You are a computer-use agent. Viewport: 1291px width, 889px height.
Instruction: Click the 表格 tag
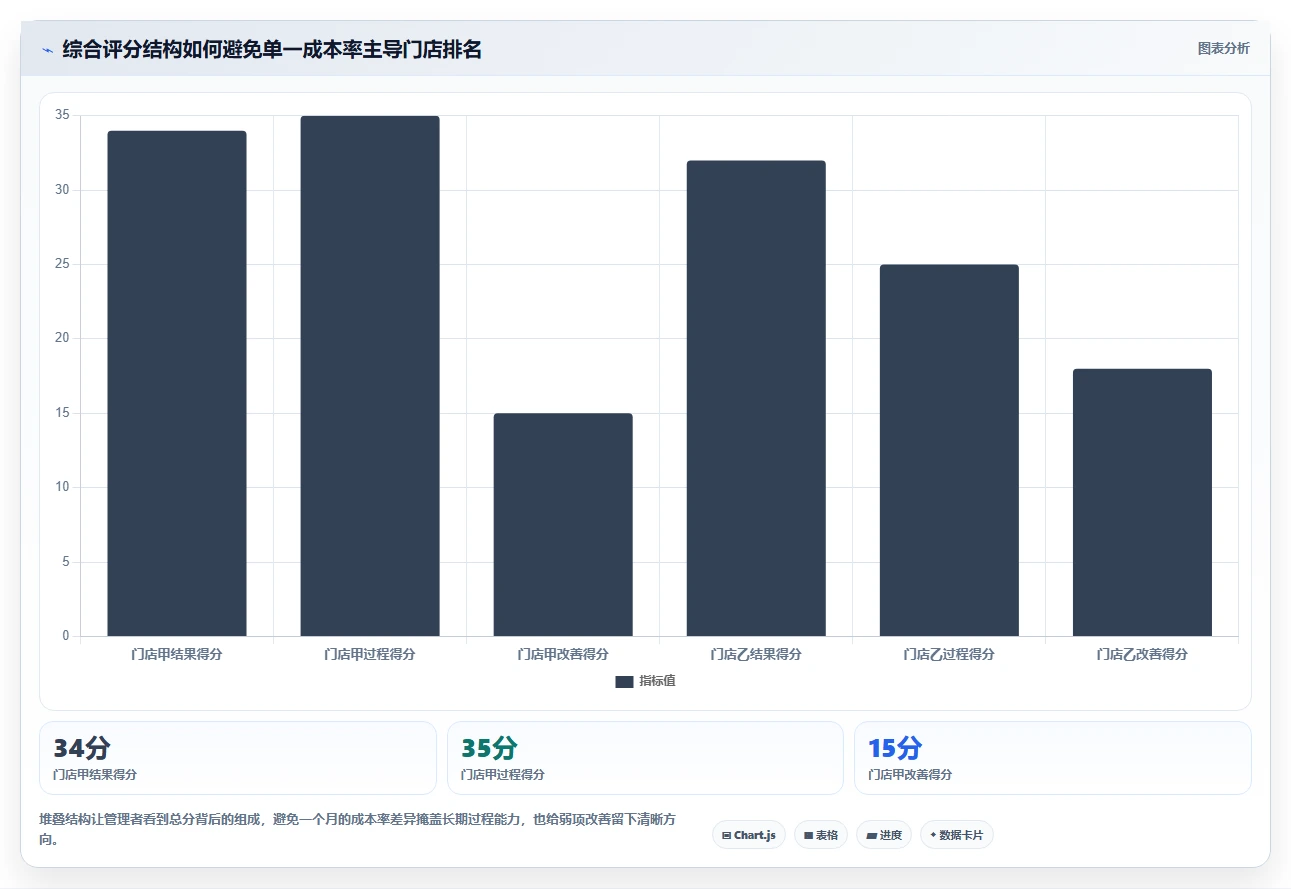(821, 835)
